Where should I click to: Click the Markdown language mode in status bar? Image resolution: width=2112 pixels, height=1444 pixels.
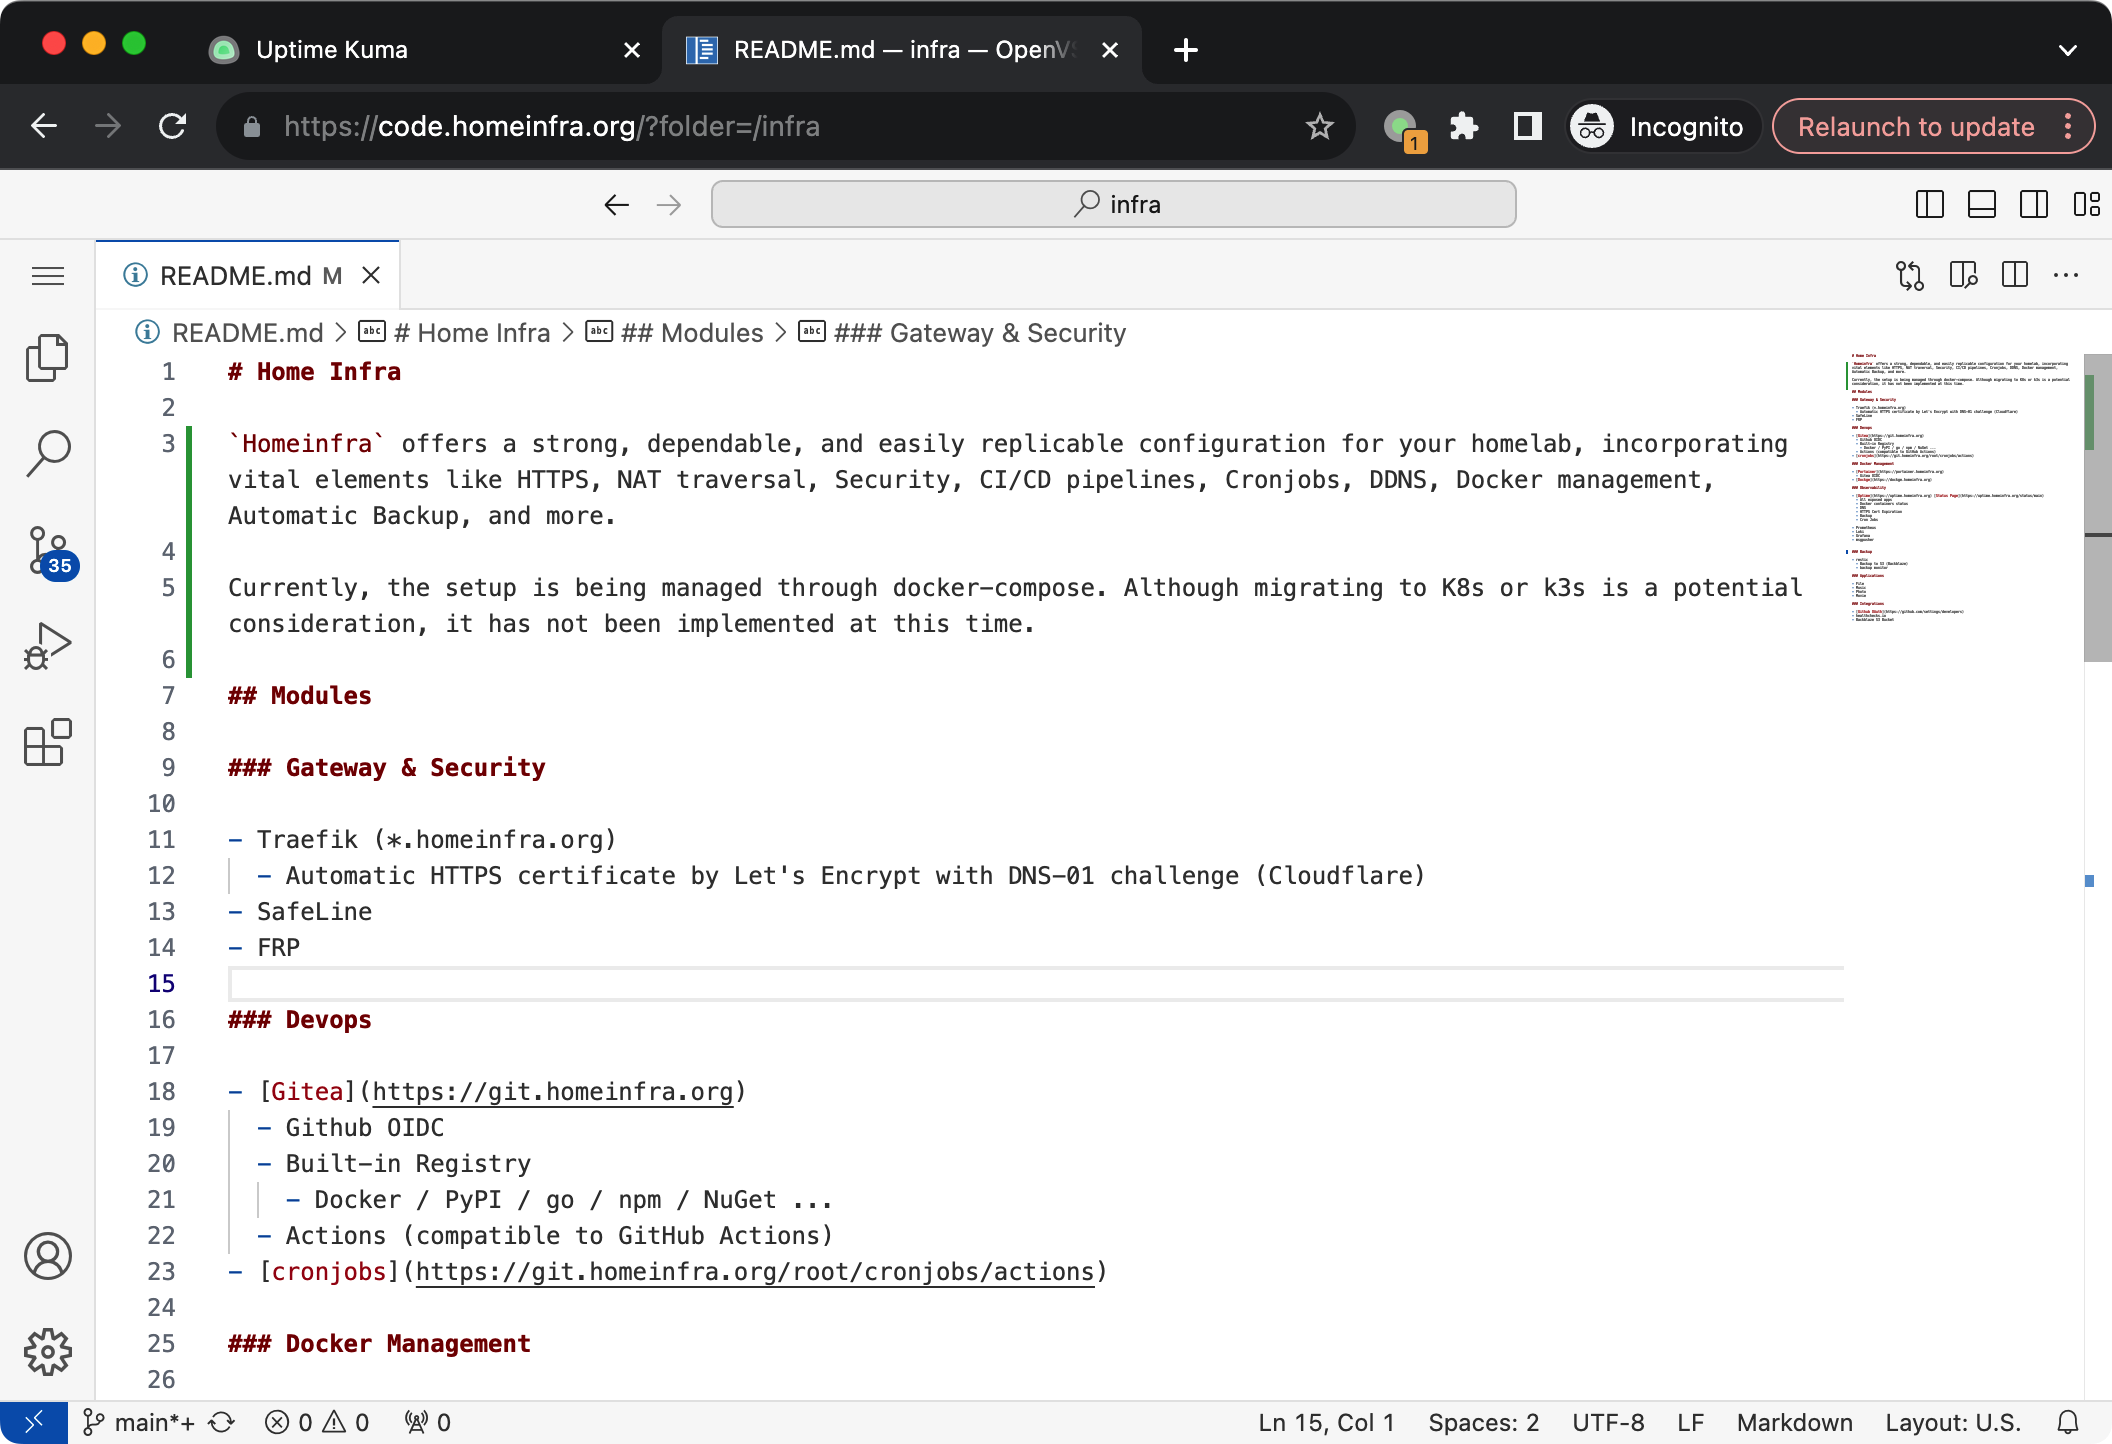(x=1794, y=1422)
